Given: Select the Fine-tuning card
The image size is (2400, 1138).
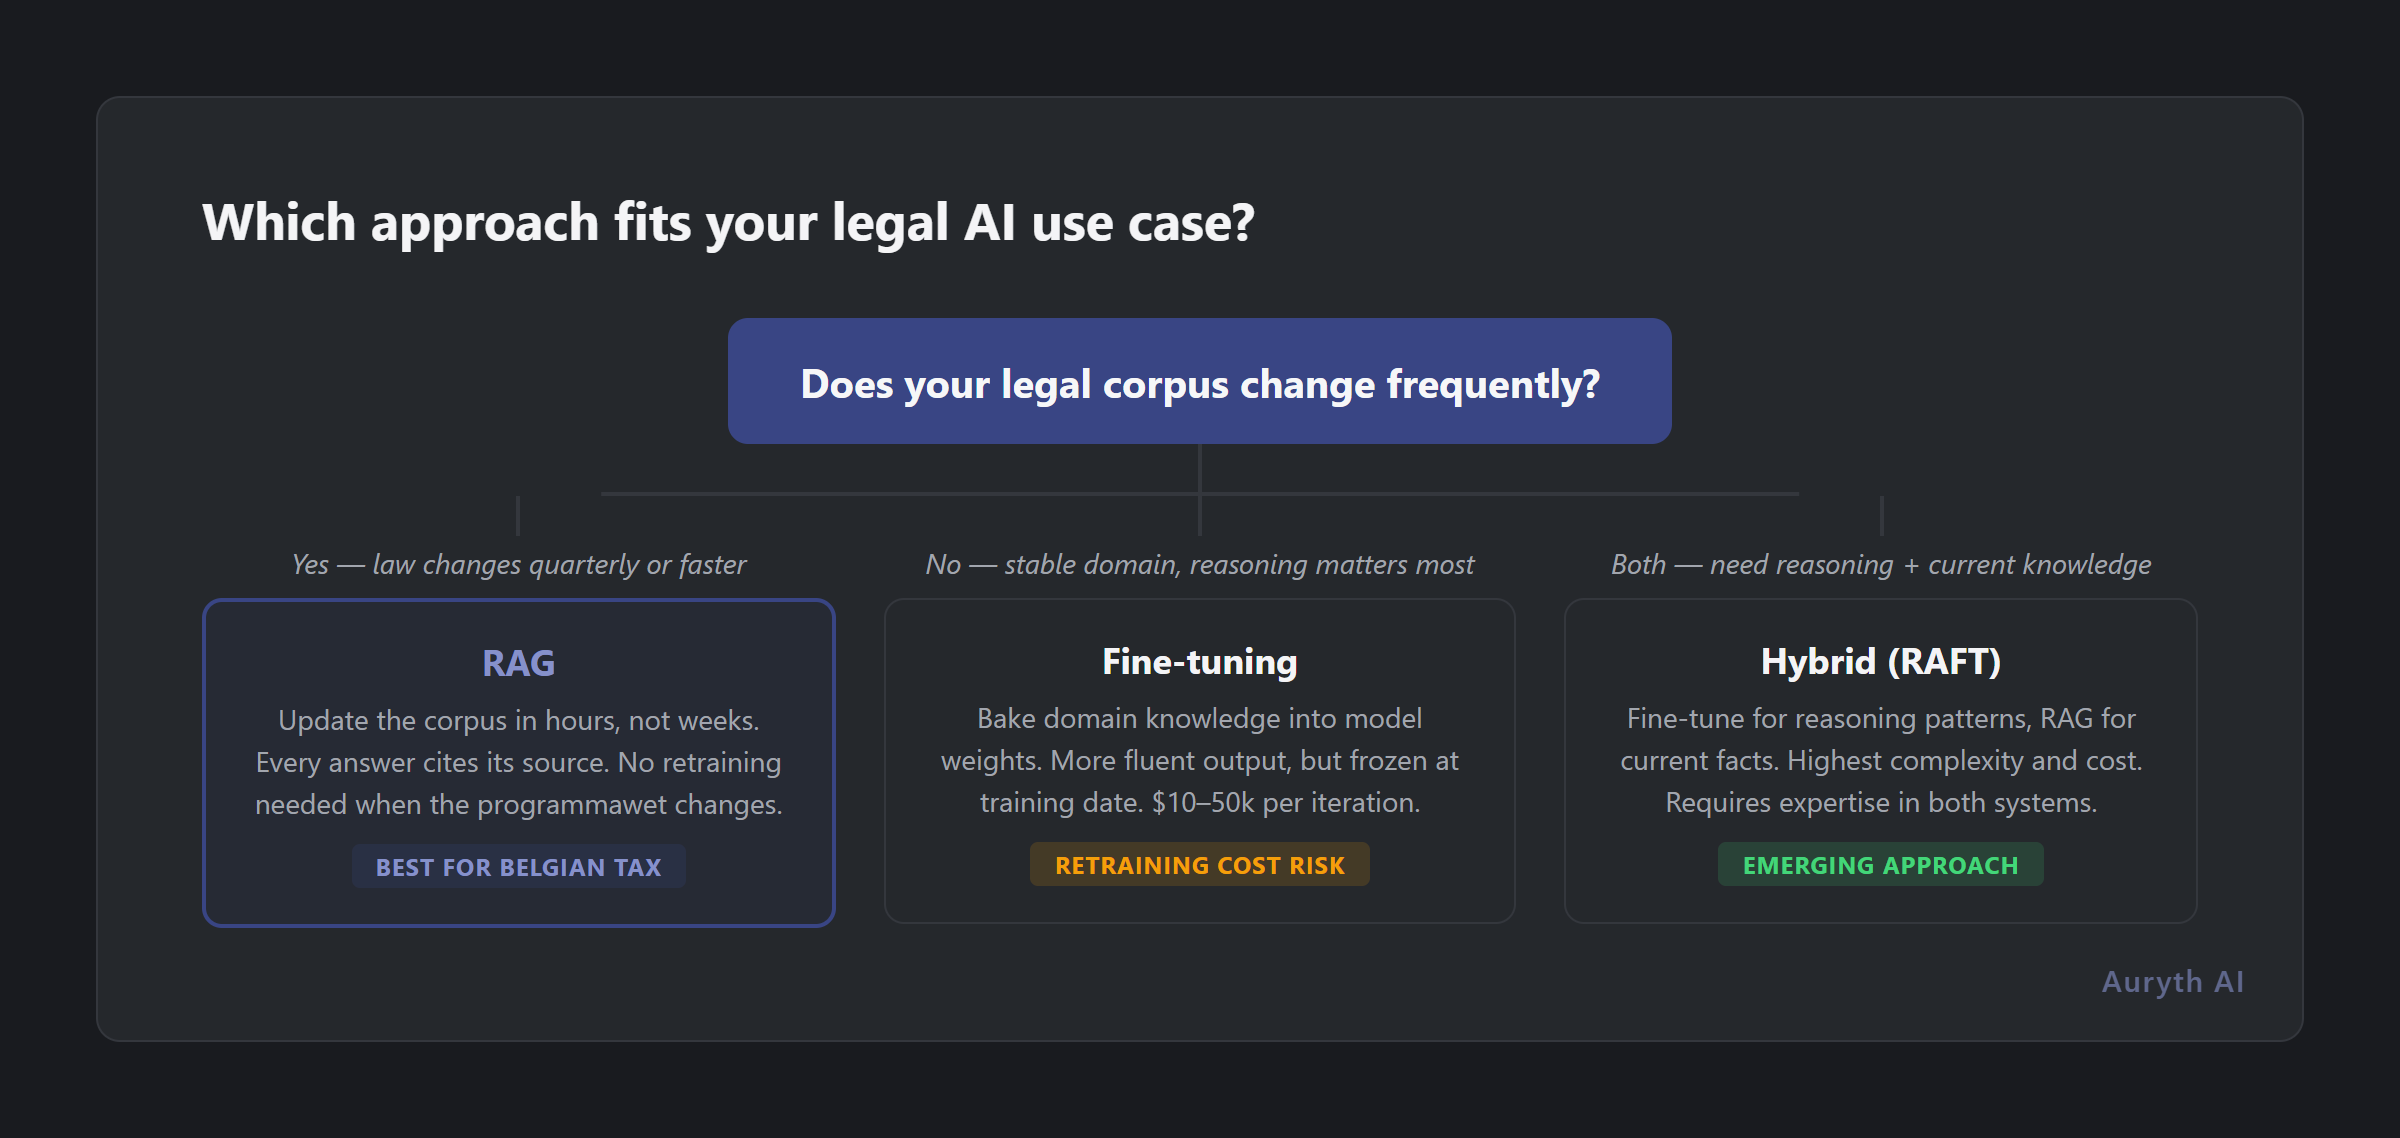Looking at the screenshot, I should coord(1199,760).
